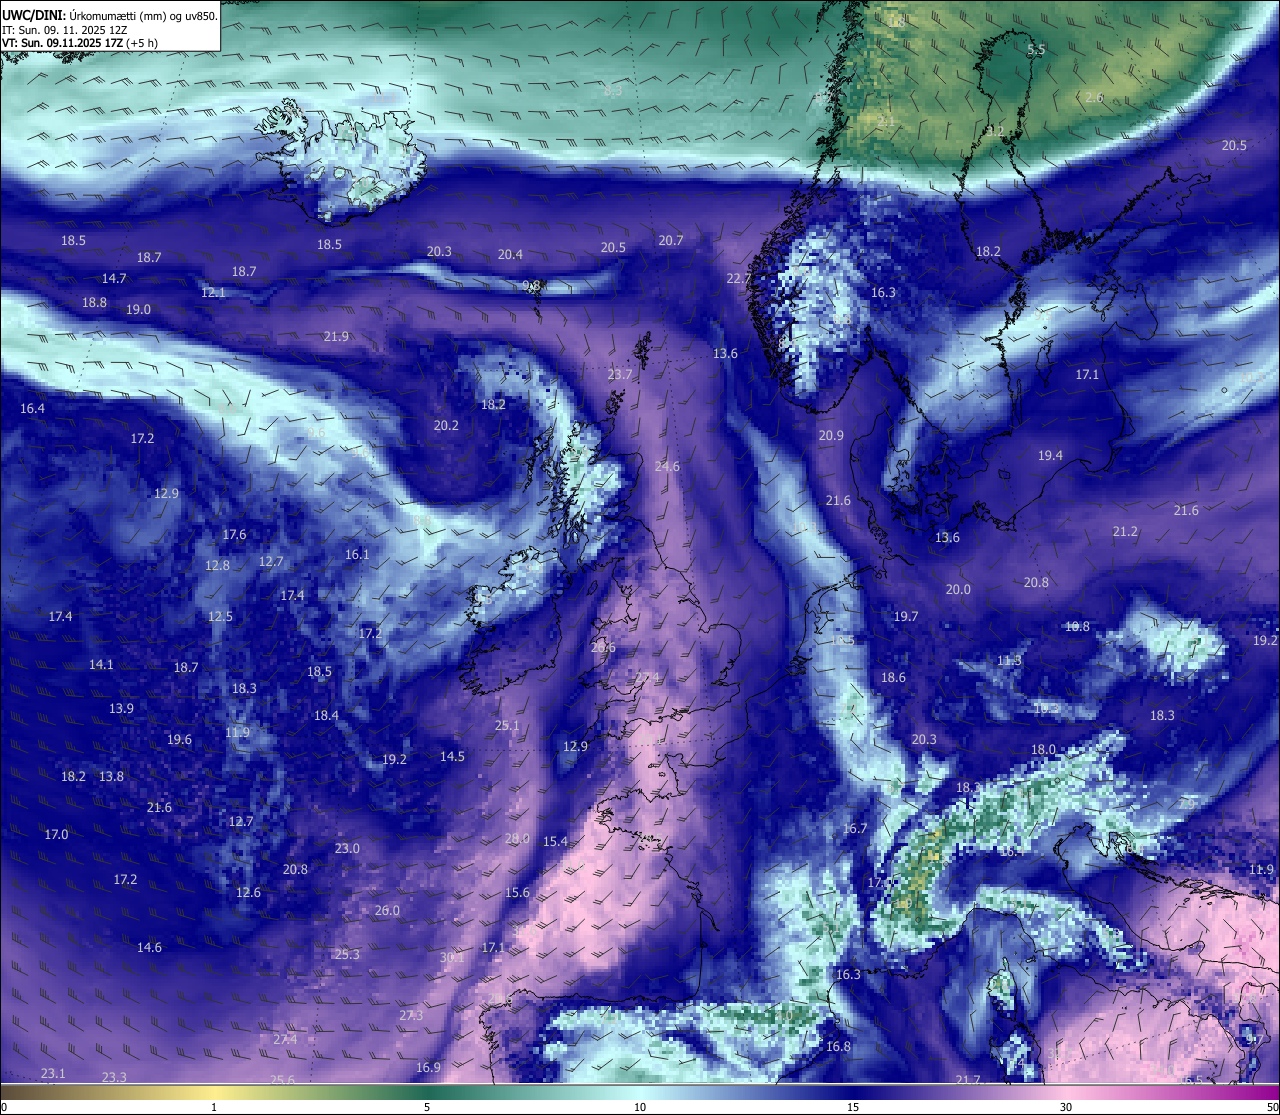Screen dimensions: 1280x1115
Task: Click the UWC/DINI map title text
Action: click(x=110, y=15)
